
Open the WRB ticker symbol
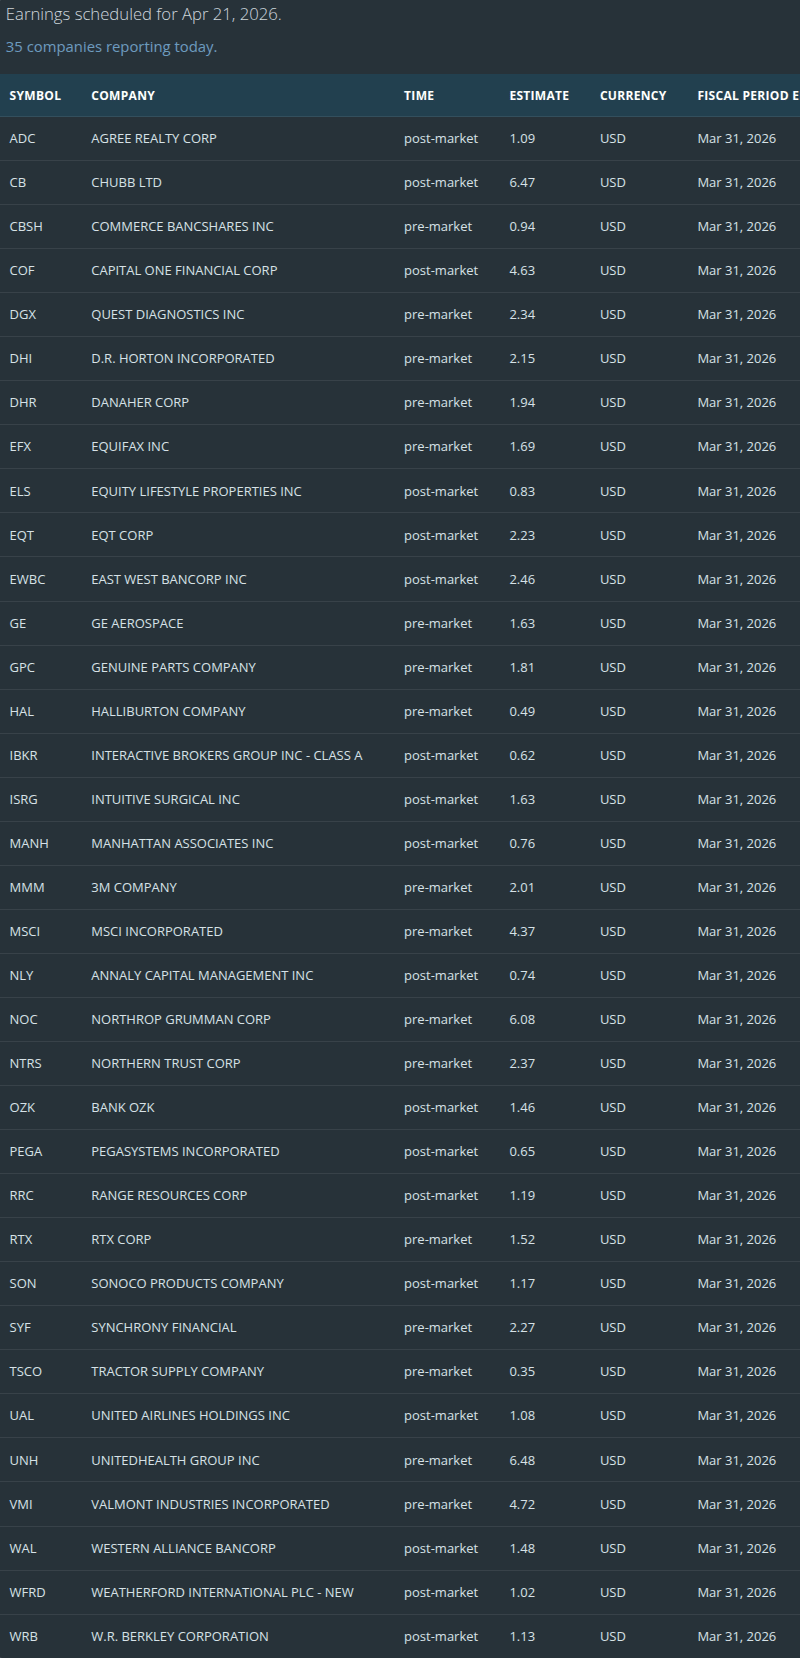[x=24, y=1637]
